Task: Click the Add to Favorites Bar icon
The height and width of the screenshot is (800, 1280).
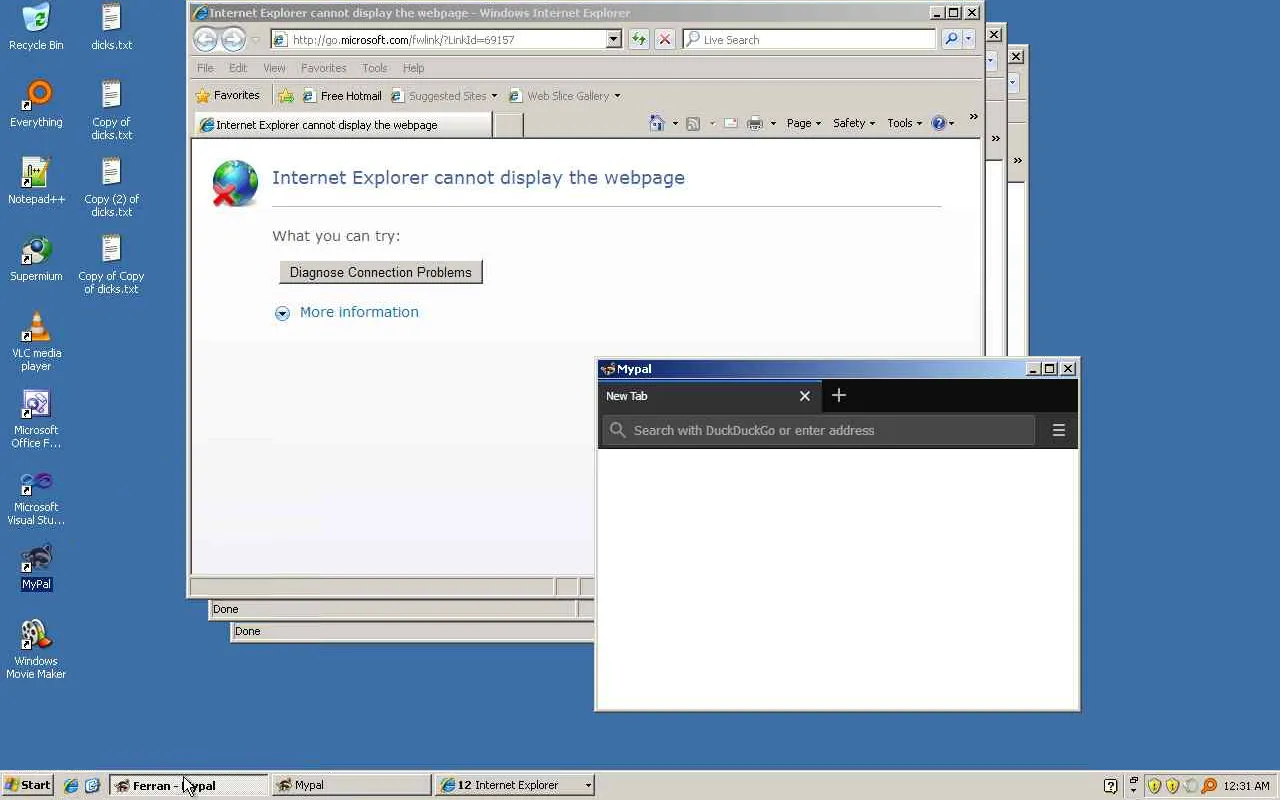Action: [x=286, y=96]
